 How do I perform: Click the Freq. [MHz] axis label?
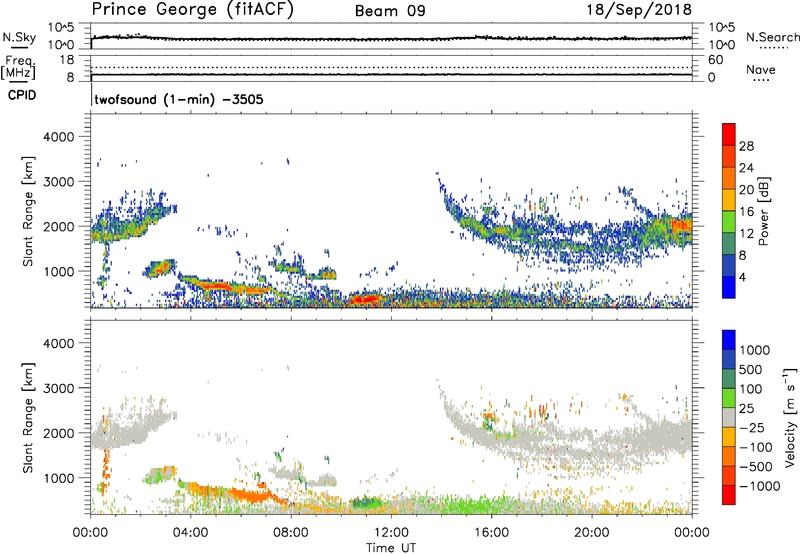coord(18,68)
